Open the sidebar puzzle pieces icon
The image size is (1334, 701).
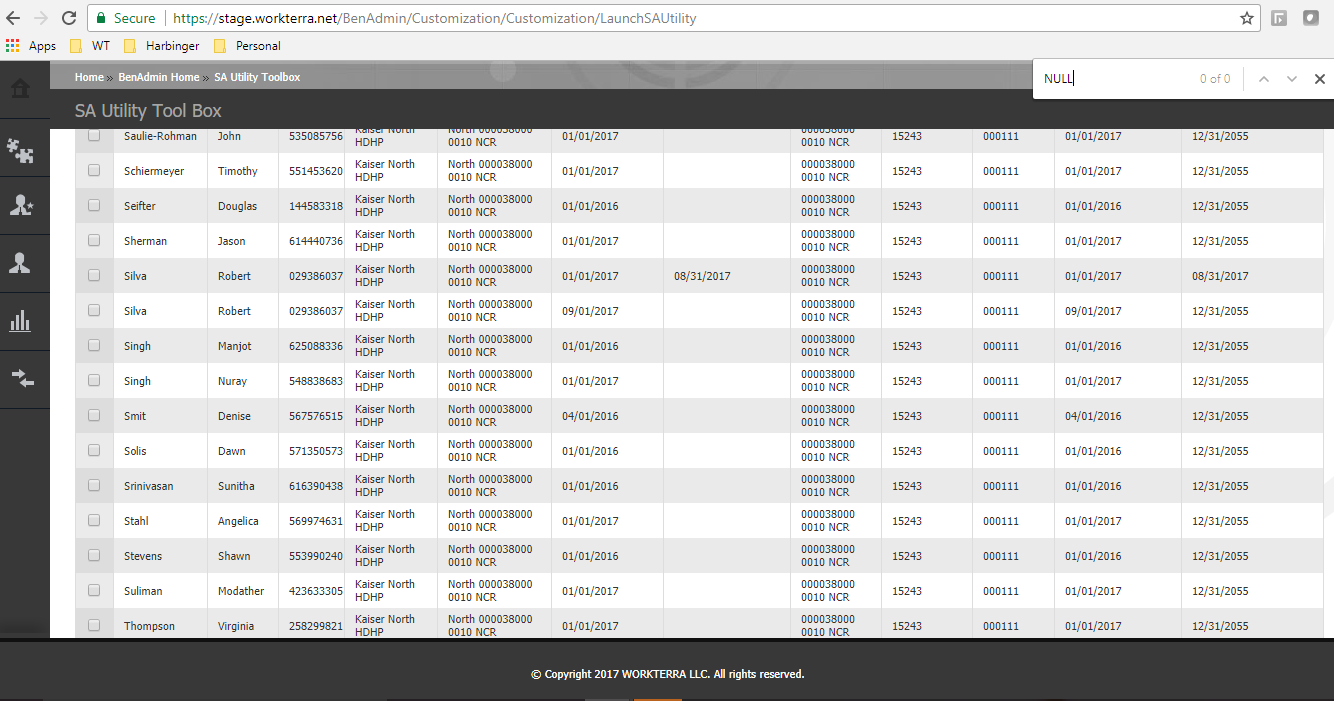(x=20, y=150)
